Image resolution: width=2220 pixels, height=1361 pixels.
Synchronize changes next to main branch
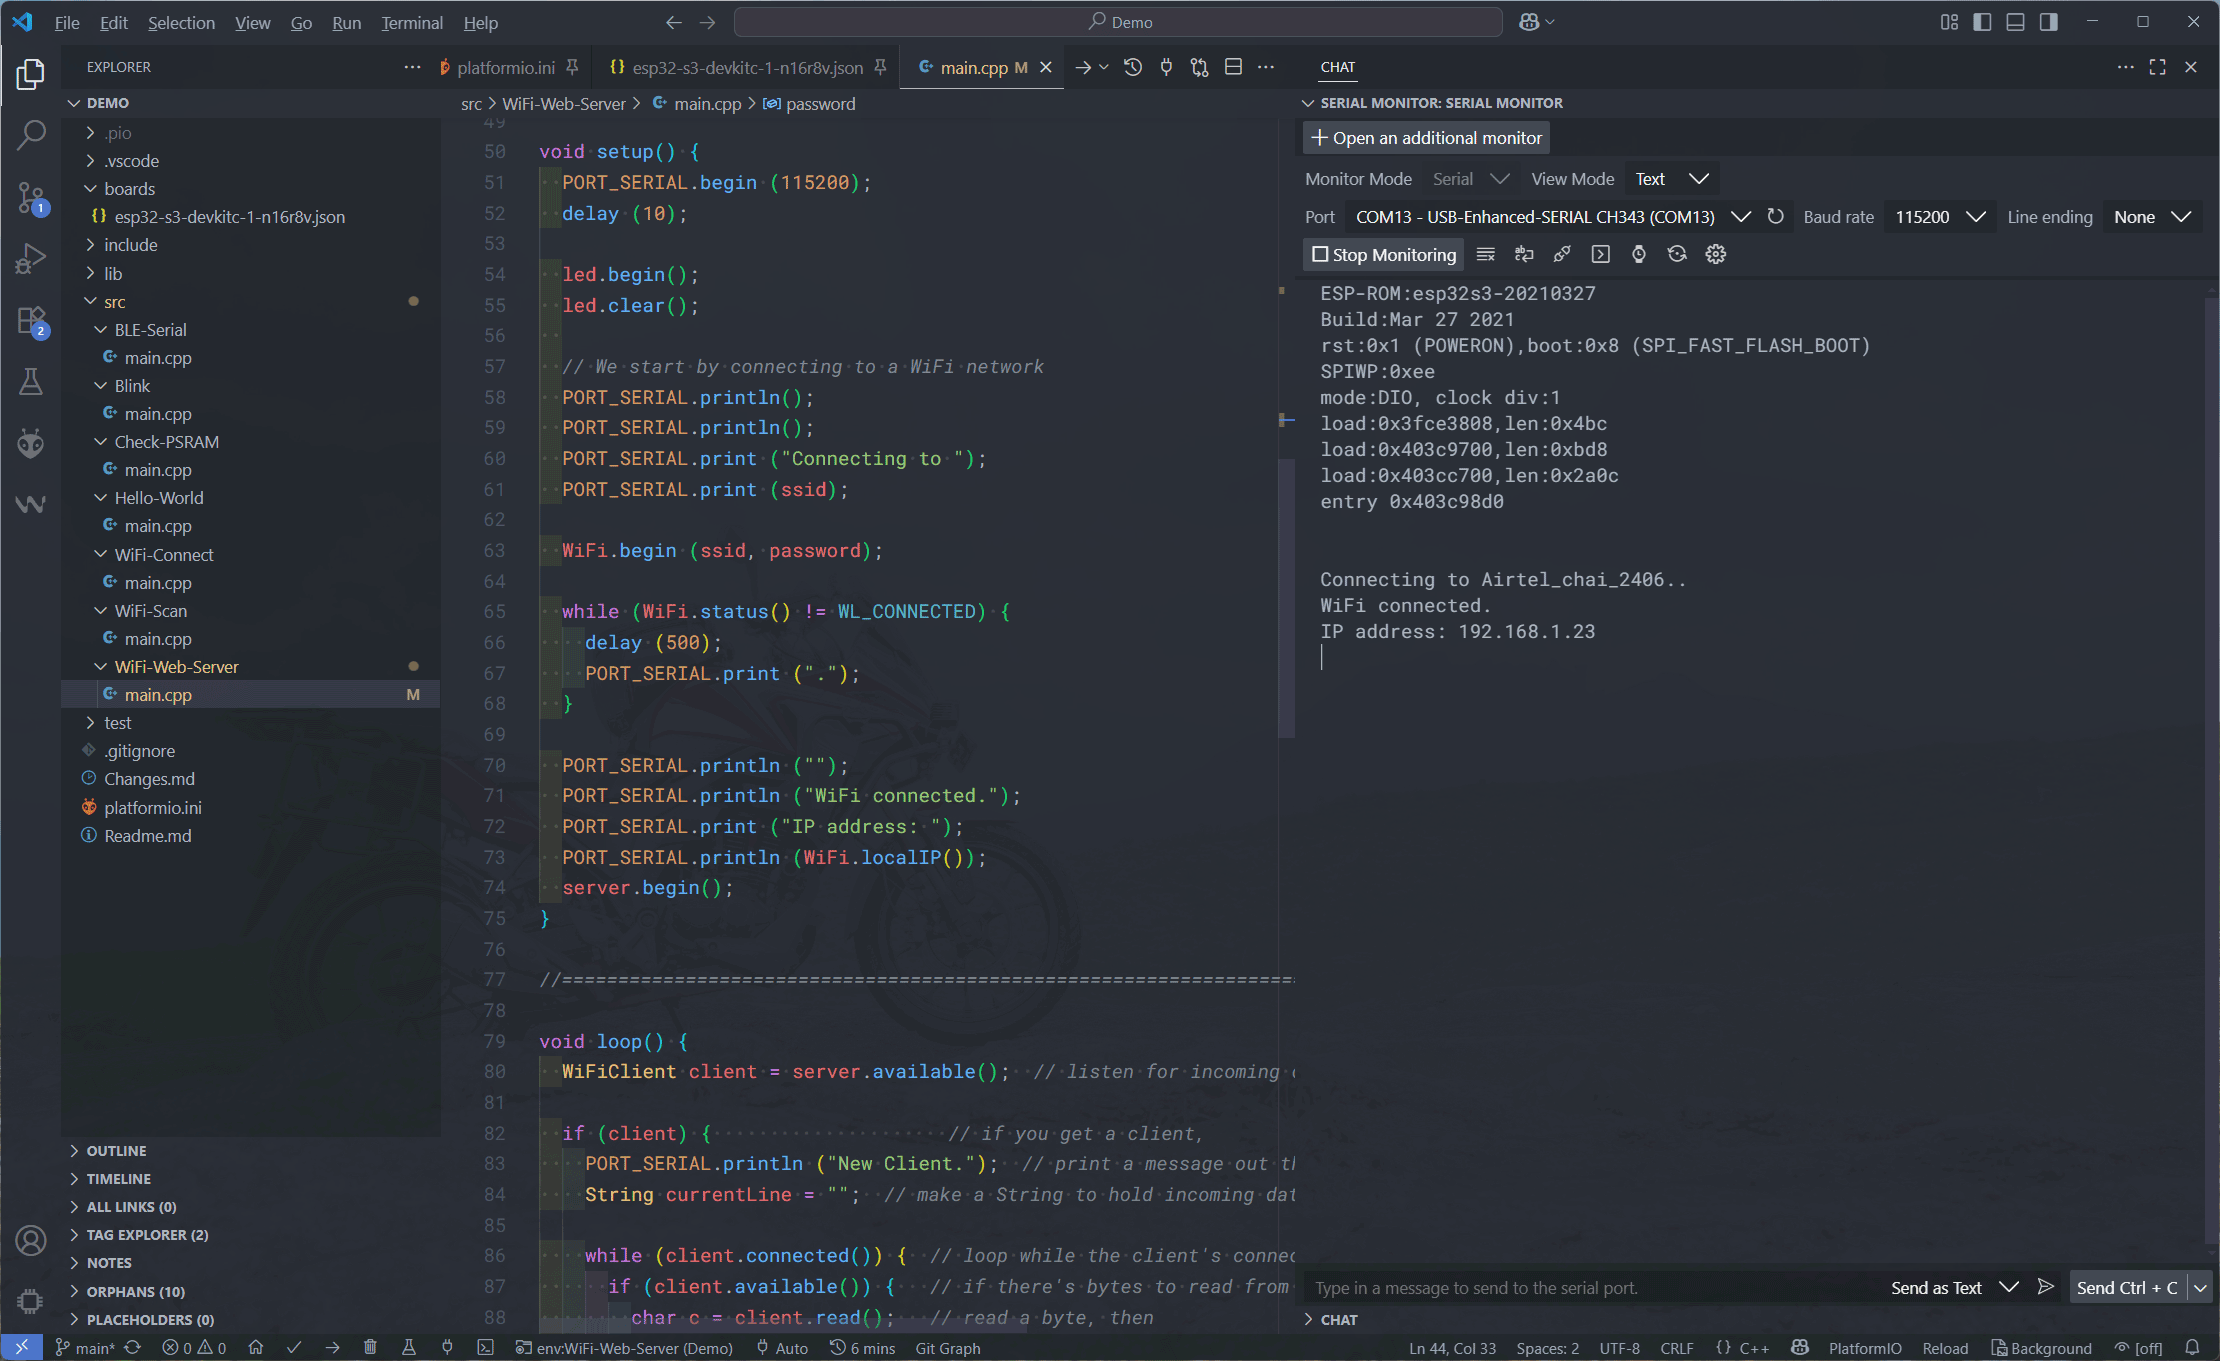click(133, 1348)
